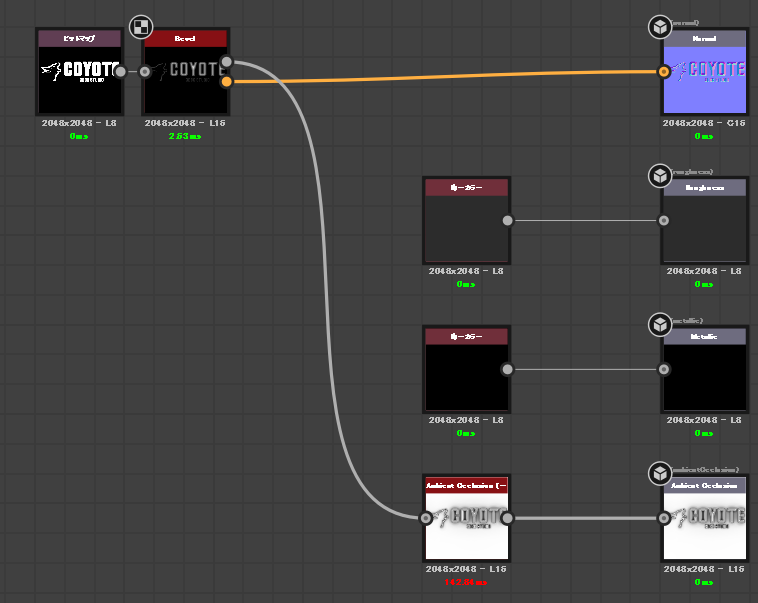Click the Bevel node red title bar
Viewport: 758px width, 603px height.
pyautogui.click(x=186, y=39)
